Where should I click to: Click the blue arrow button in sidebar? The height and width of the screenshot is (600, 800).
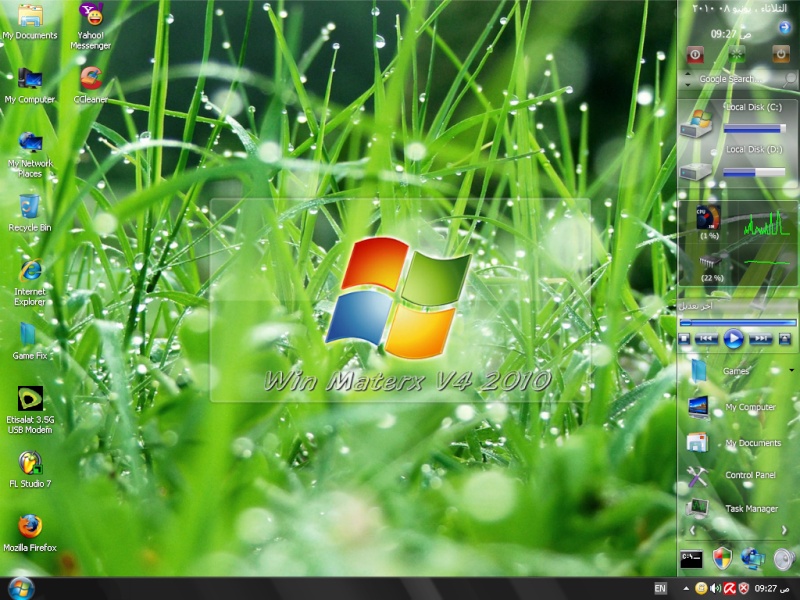[x=784, y=28]
